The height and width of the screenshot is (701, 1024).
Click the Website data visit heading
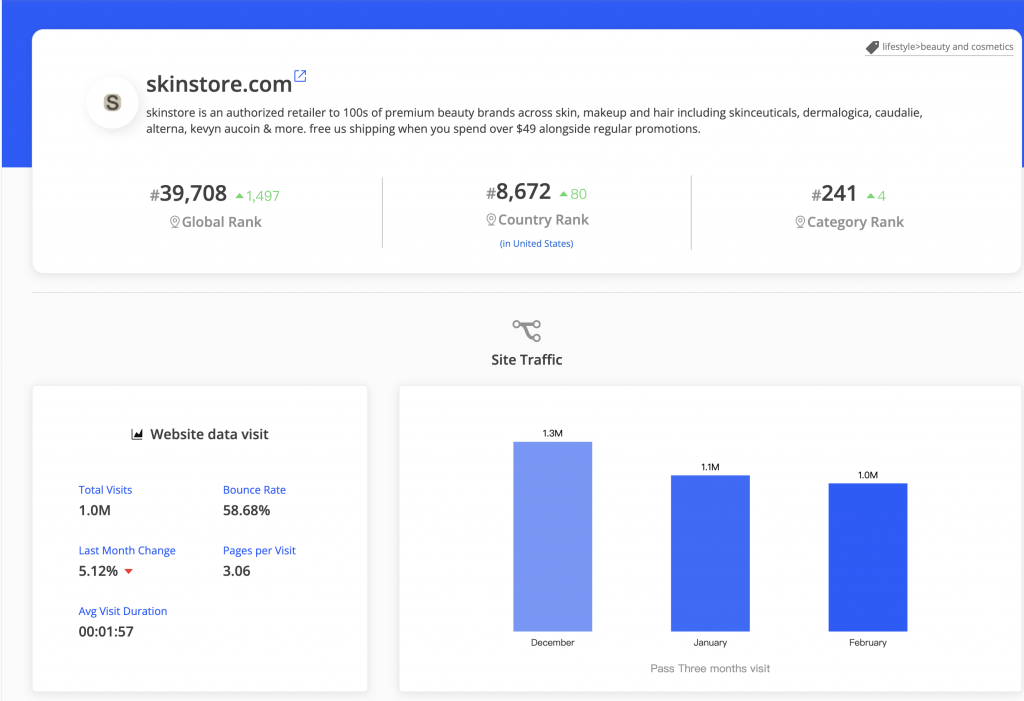pos(209,434)
